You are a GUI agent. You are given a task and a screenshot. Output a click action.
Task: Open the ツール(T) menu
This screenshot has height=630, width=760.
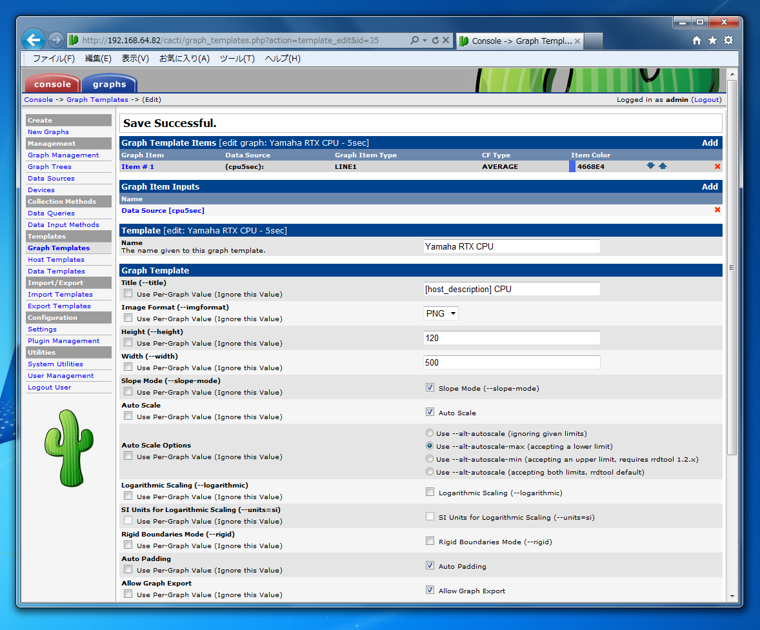237,59
